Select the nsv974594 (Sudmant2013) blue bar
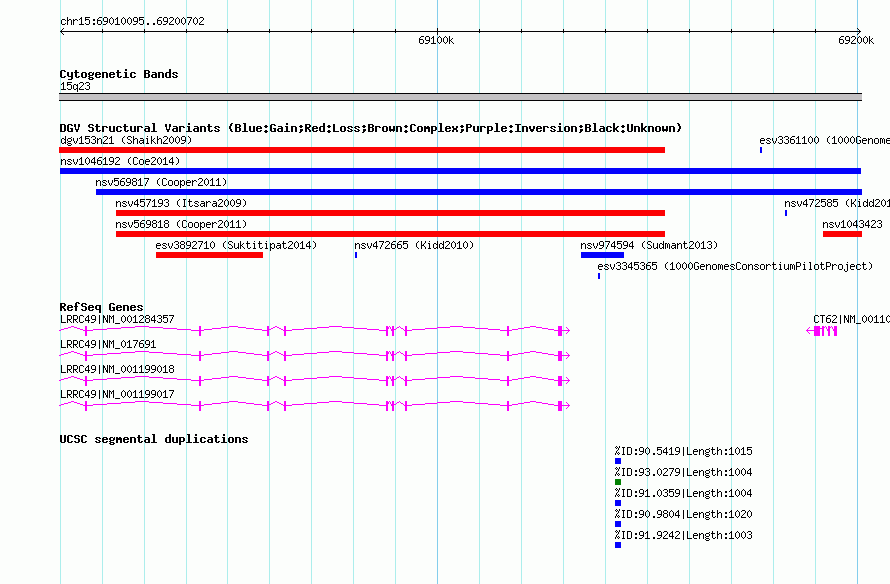 602,255
